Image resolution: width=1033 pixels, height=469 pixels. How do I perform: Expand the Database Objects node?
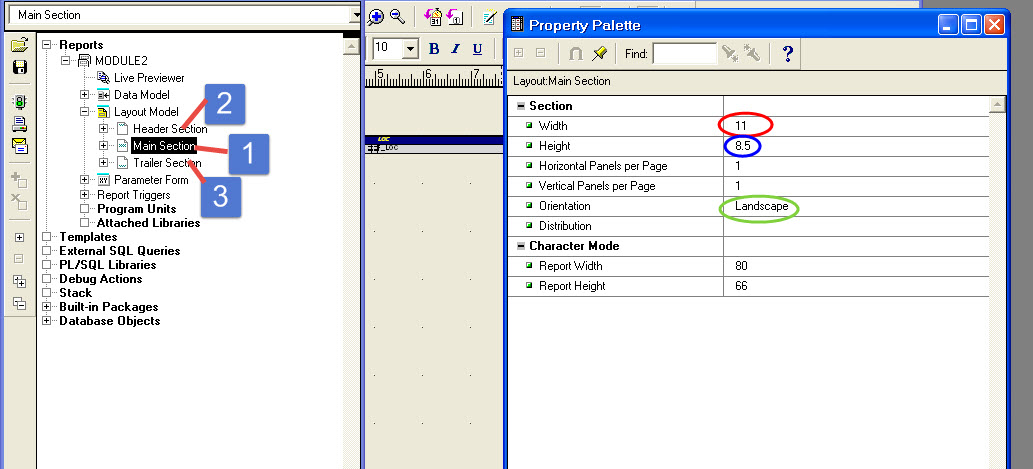point(47,321)
